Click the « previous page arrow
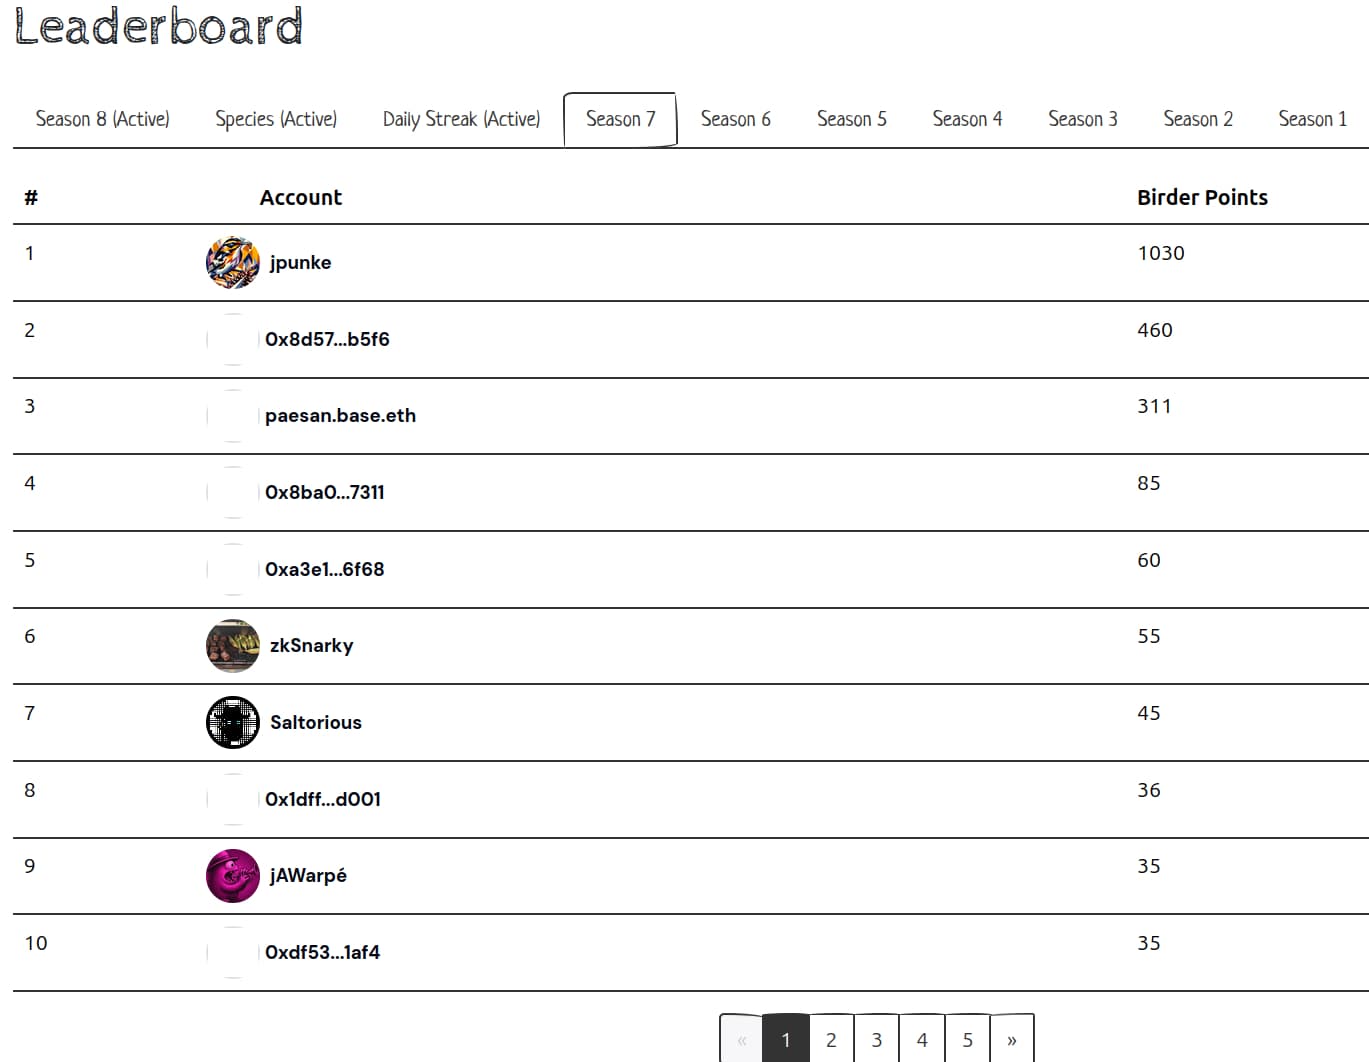The image size is (1369, 1062). pyautogui.click(x=741, y=1040)
